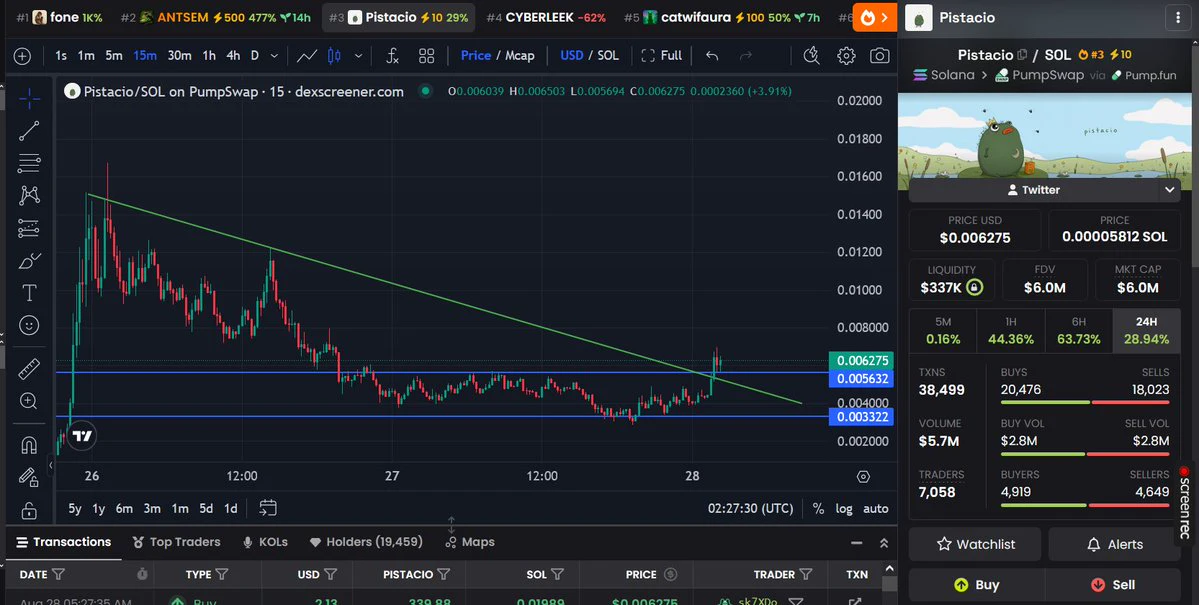Select the 30m timeframe
The image size is (1199, 605).
pyautogui.click(x=179, y=56)
